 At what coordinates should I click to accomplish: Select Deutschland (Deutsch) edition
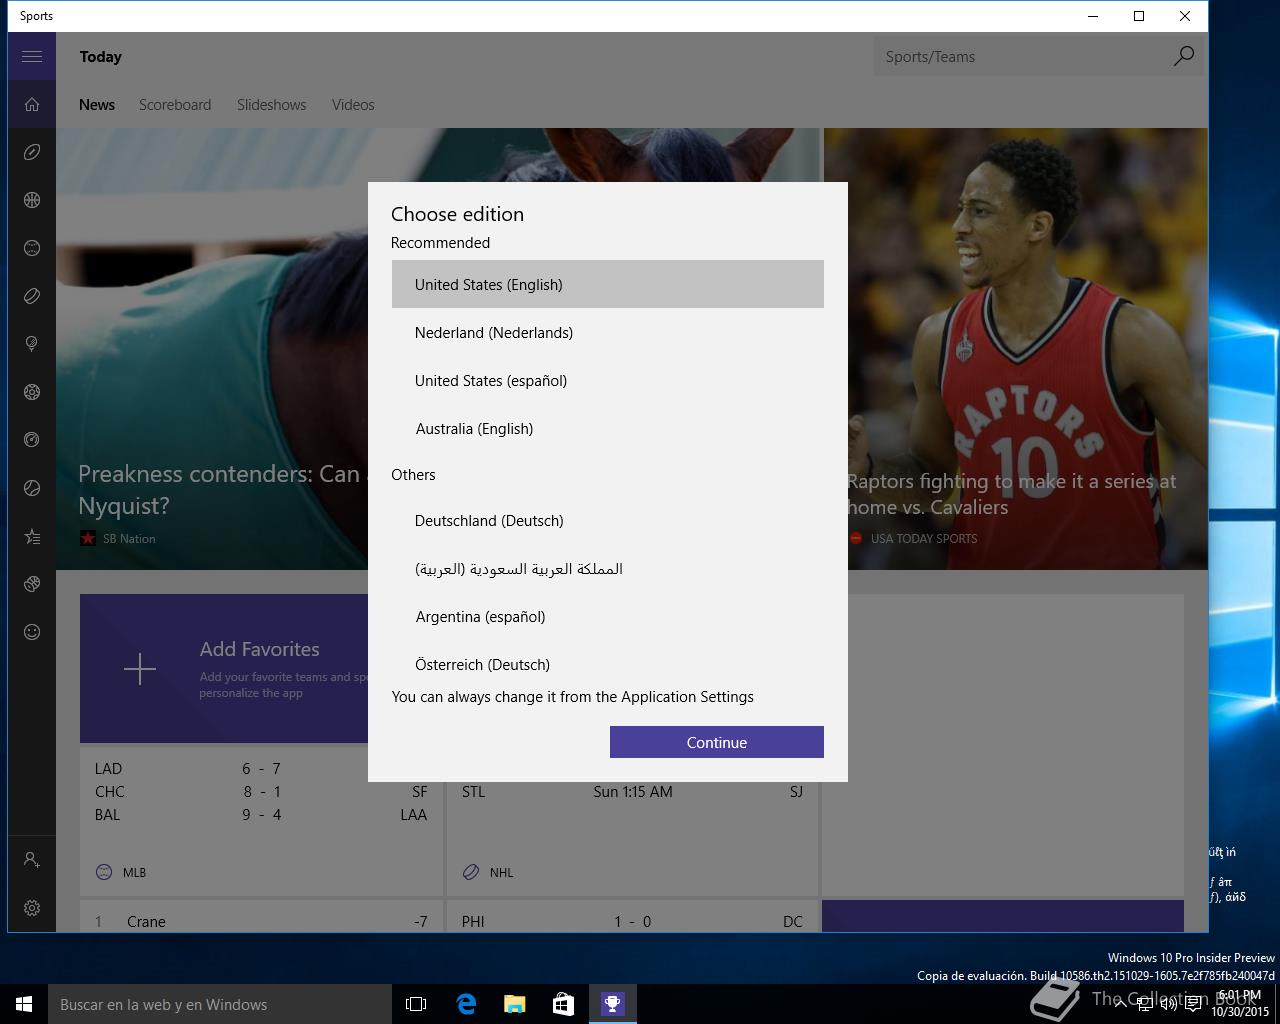pos(607,520)
